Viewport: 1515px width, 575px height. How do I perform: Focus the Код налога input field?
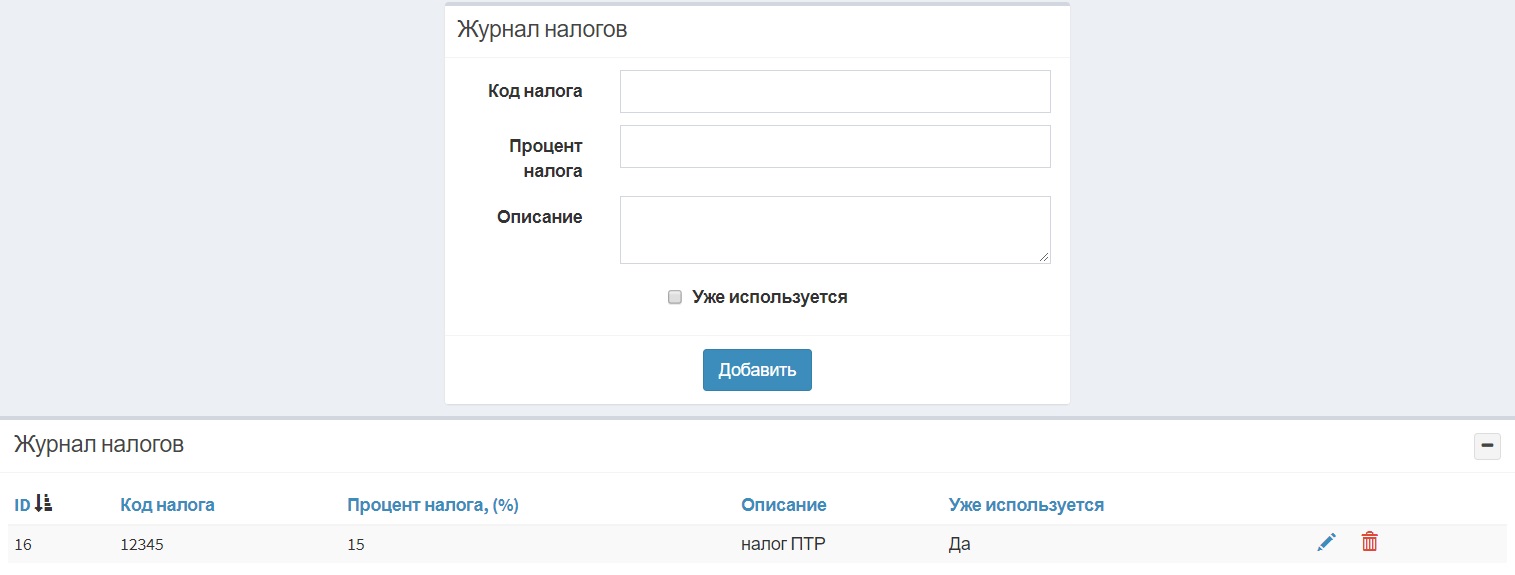pyautogui.click(x=835, y=91)
